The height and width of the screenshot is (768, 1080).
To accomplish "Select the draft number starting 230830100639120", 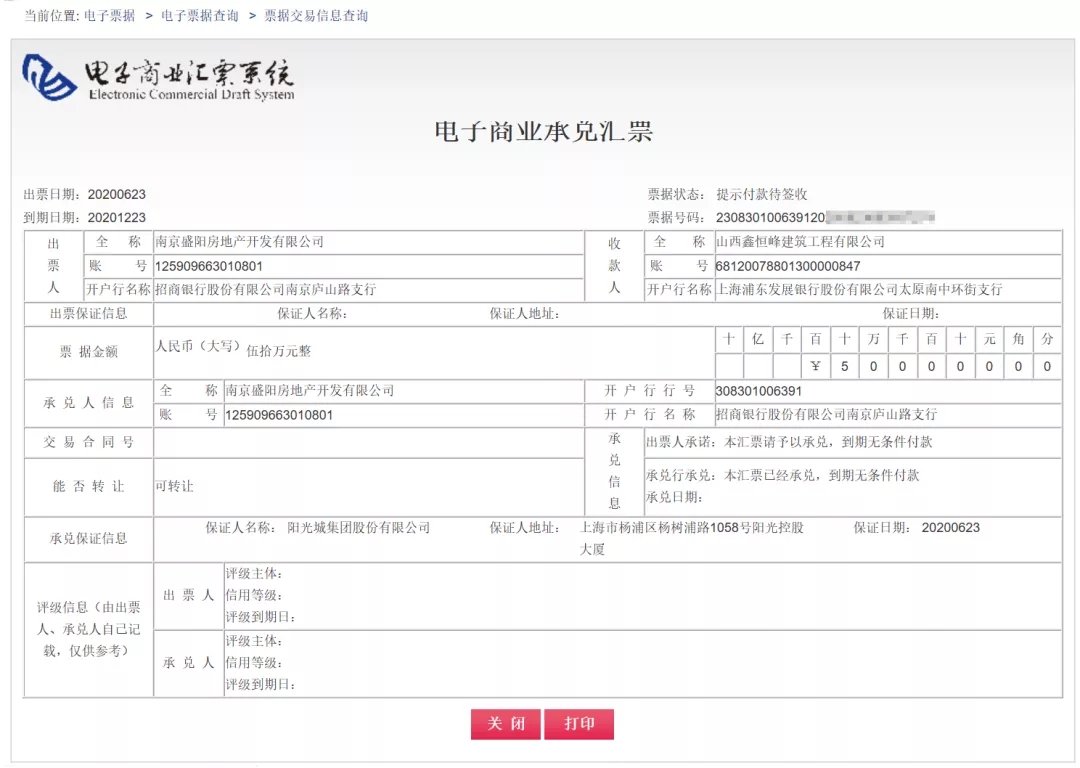I will click(824, 218).
